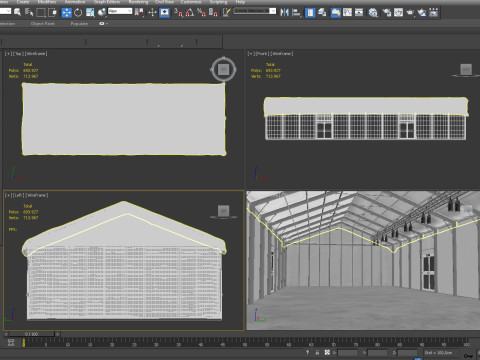Open the Curve Editor
This screenshot has height=360, width=480.
coord(347,13)
